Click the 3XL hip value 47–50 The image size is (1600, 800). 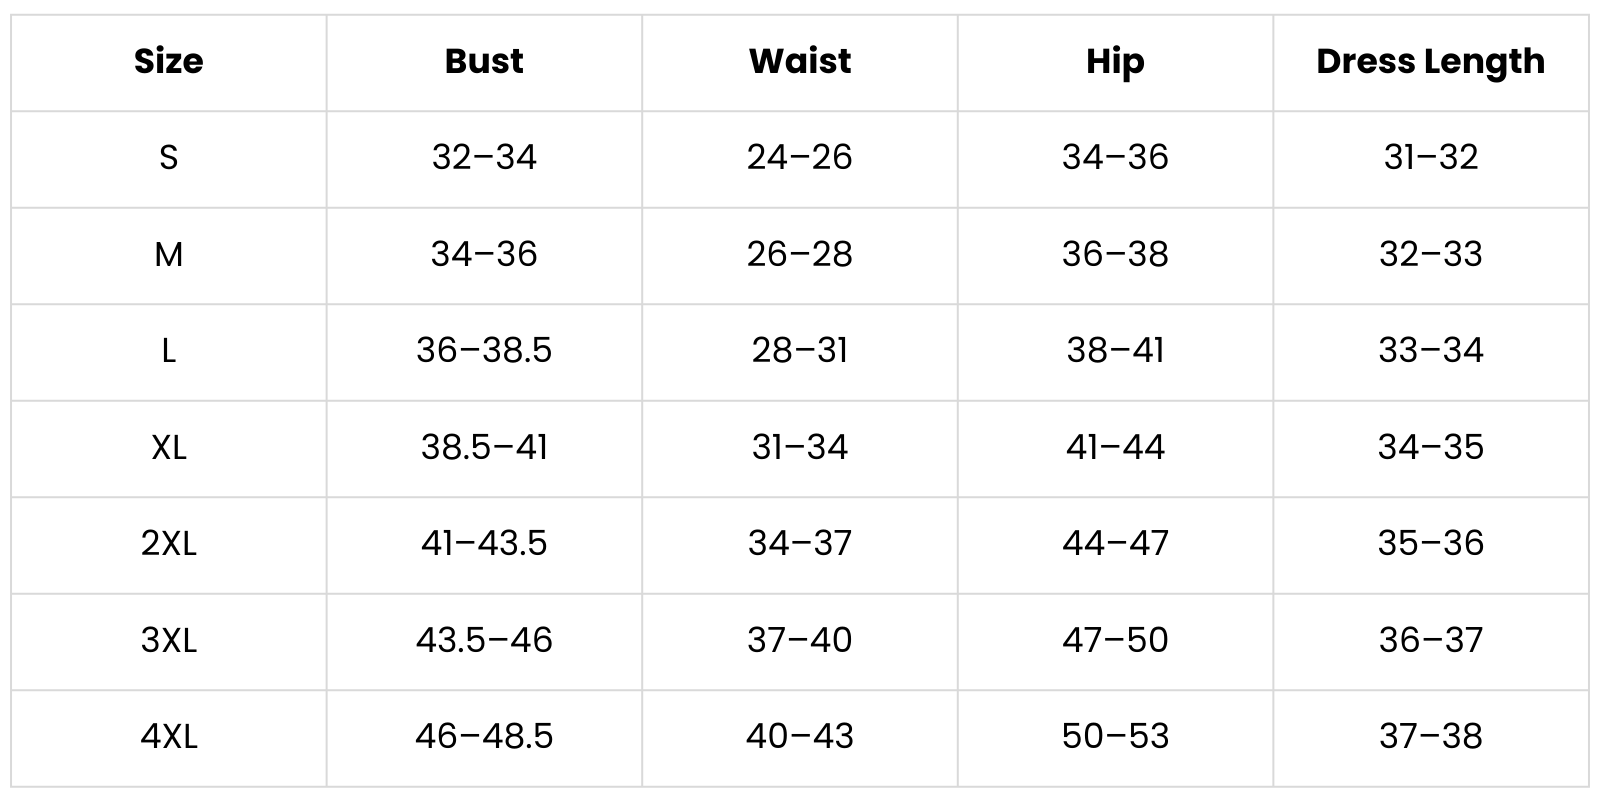(x=1115, y=640)
